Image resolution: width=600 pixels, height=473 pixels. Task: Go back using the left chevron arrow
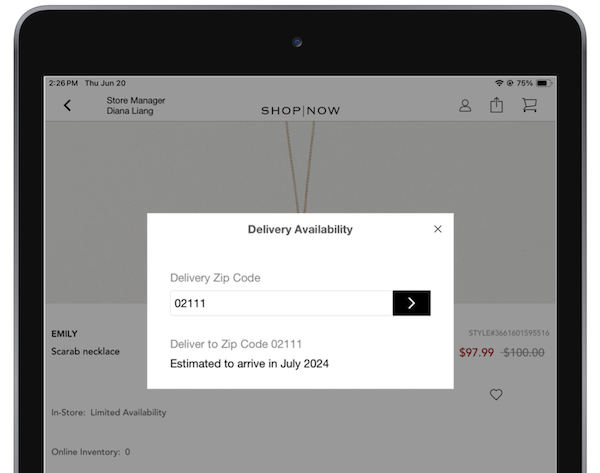click(67, 105)
